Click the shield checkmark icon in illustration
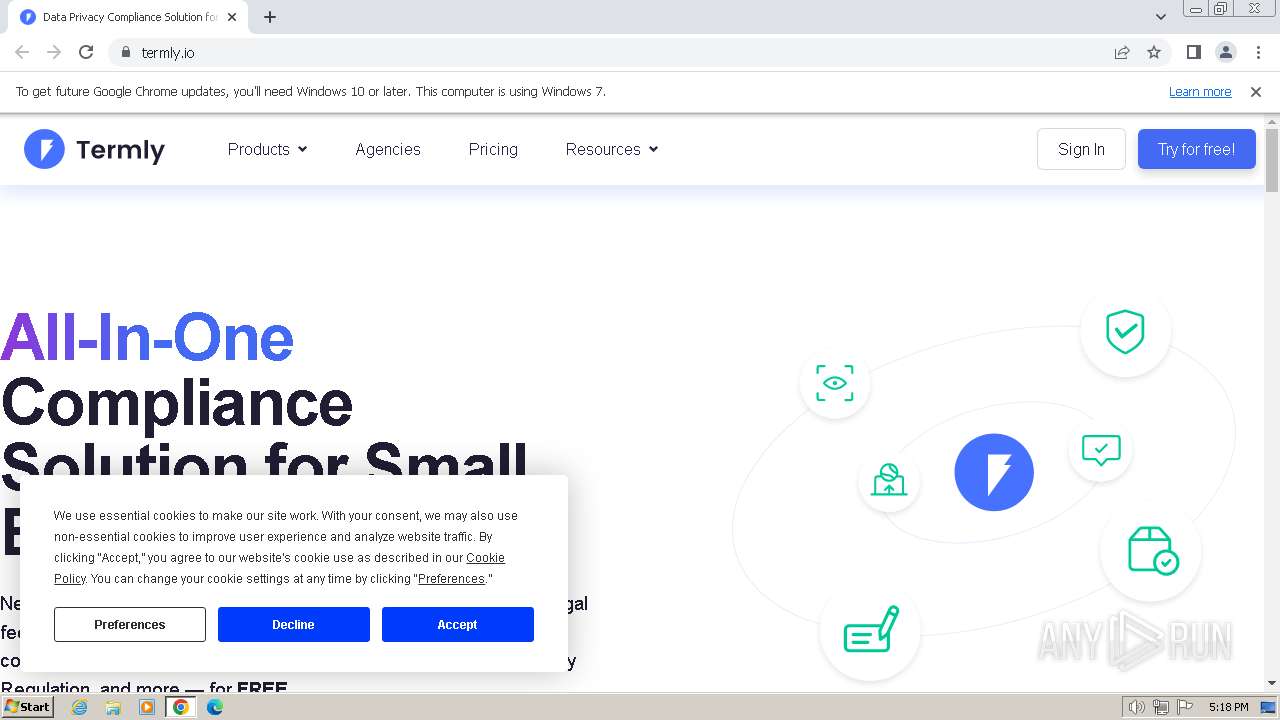 point(1125,332)
